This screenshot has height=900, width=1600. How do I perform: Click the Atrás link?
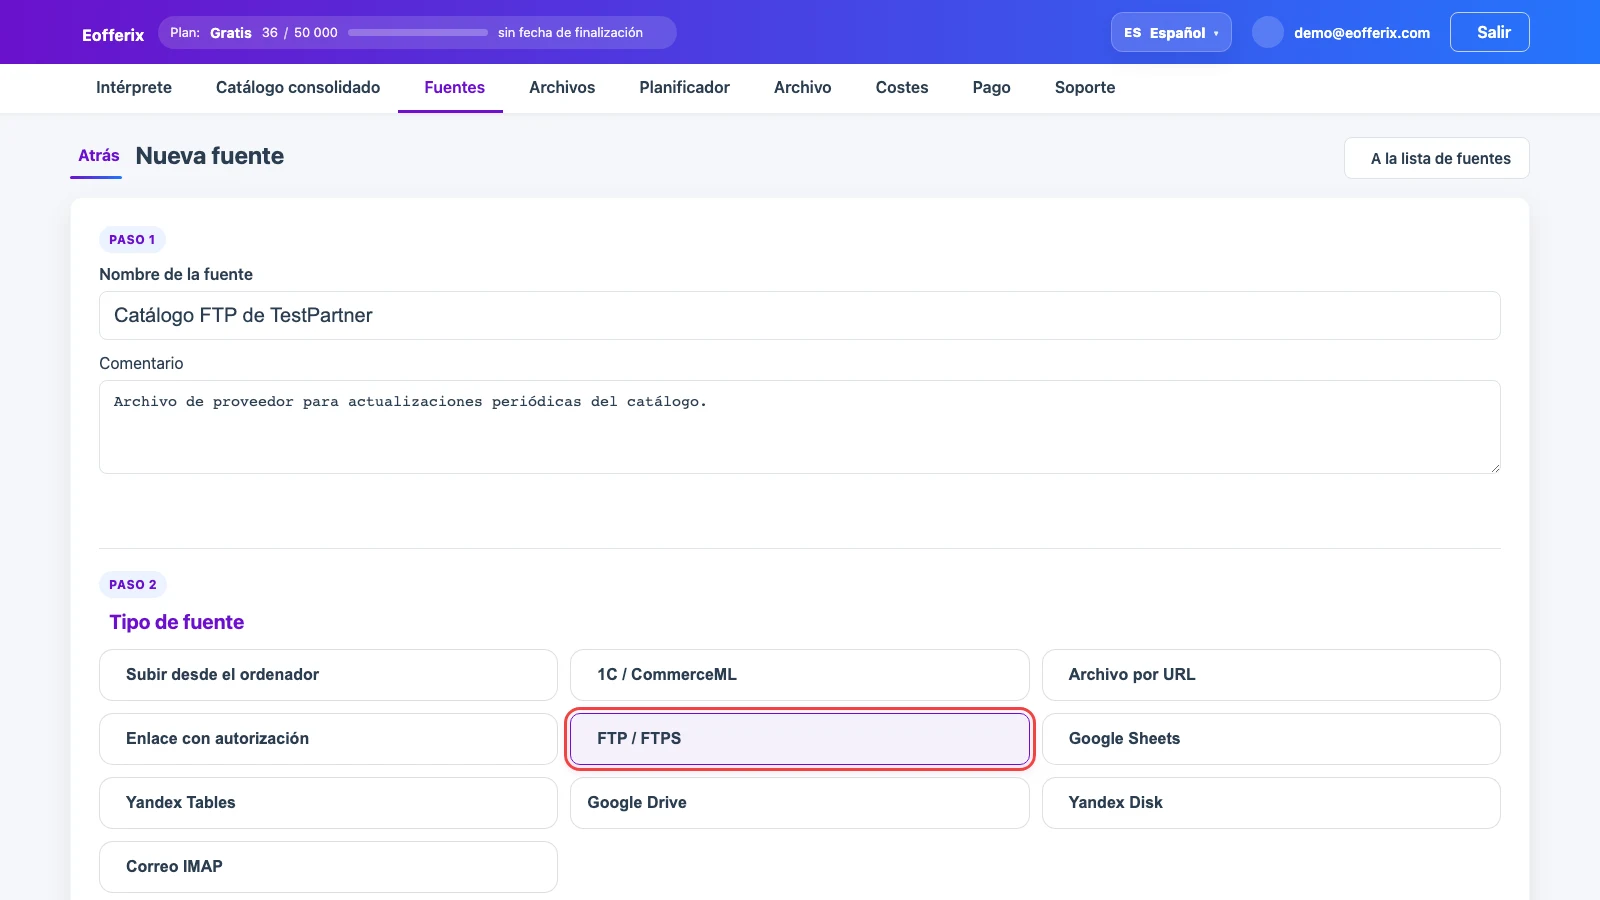(97, 156)
